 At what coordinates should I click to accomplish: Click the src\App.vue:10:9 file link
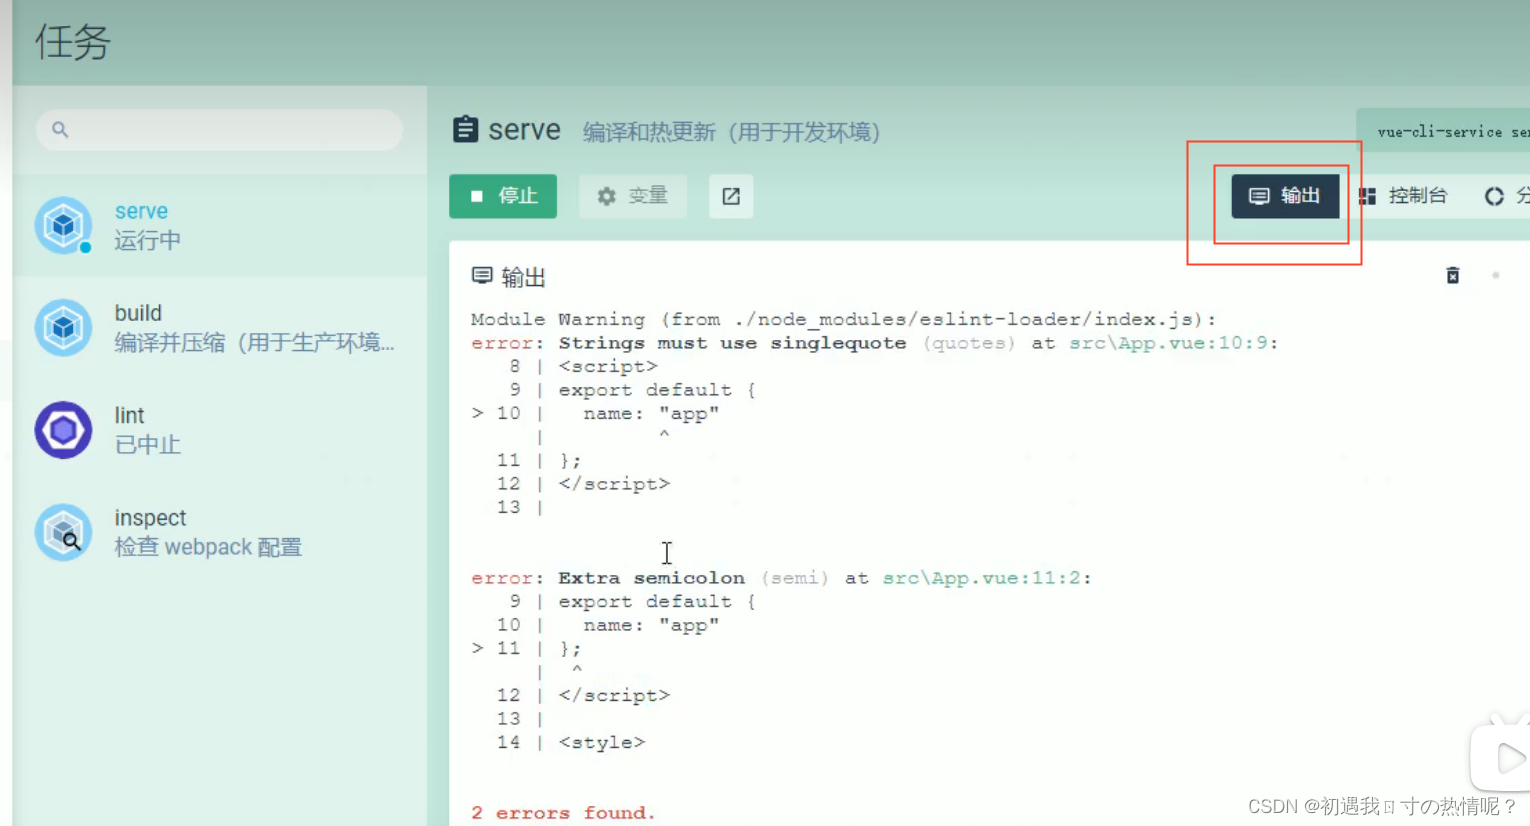[x=1168, y=343]
